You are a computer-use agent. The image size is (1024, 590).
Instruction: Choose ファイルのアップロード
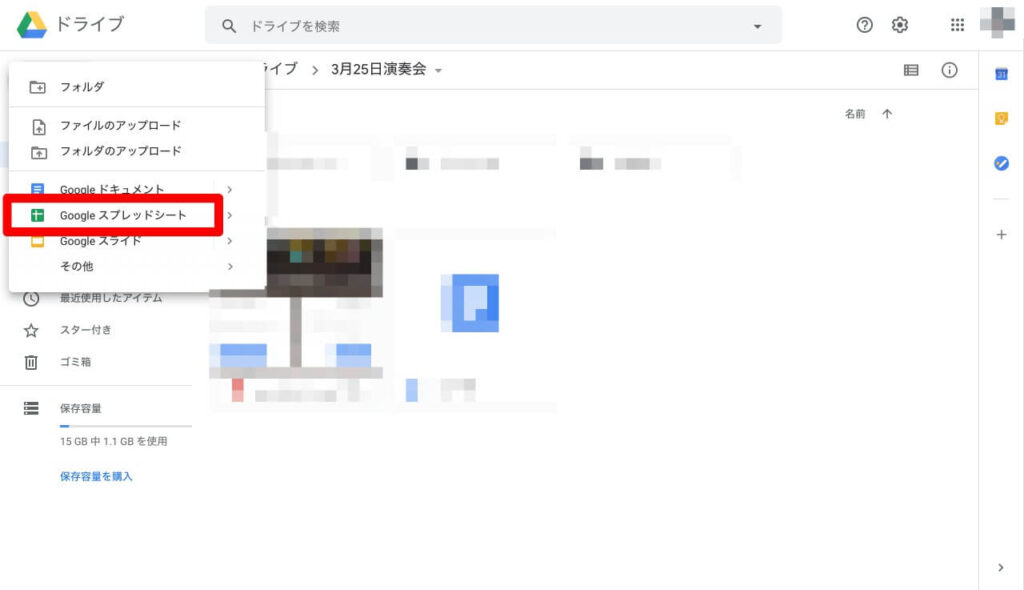136,125
